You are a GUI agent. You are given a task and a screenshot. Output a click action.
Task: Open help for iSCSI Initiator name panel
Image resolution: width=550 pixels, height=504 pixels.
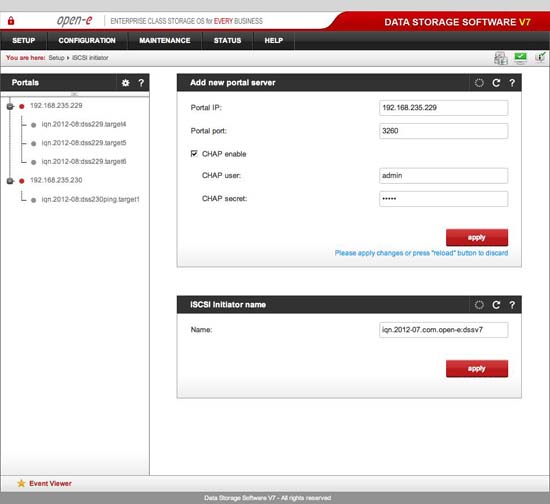(x=512, y=305)
